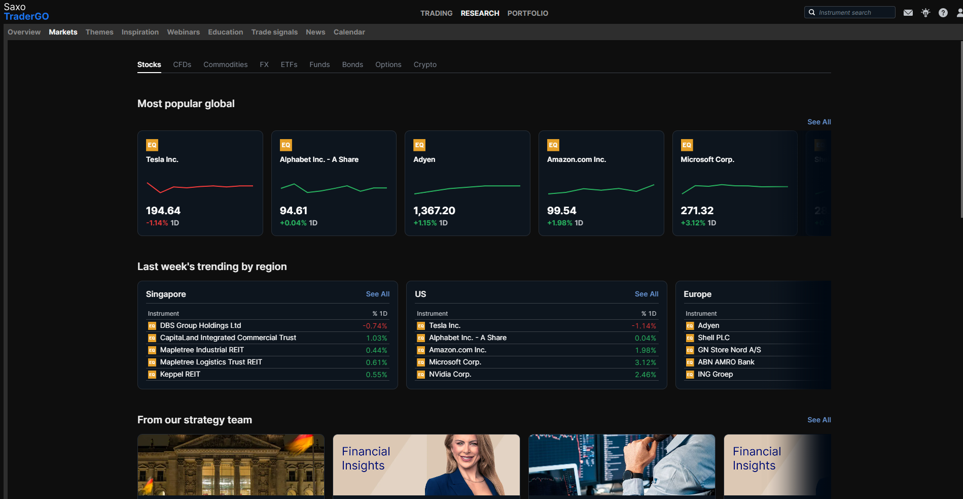Open the messages envelope icon
Image resolution: width=963 pixels, height=499 pixels.
pos(908,13)
